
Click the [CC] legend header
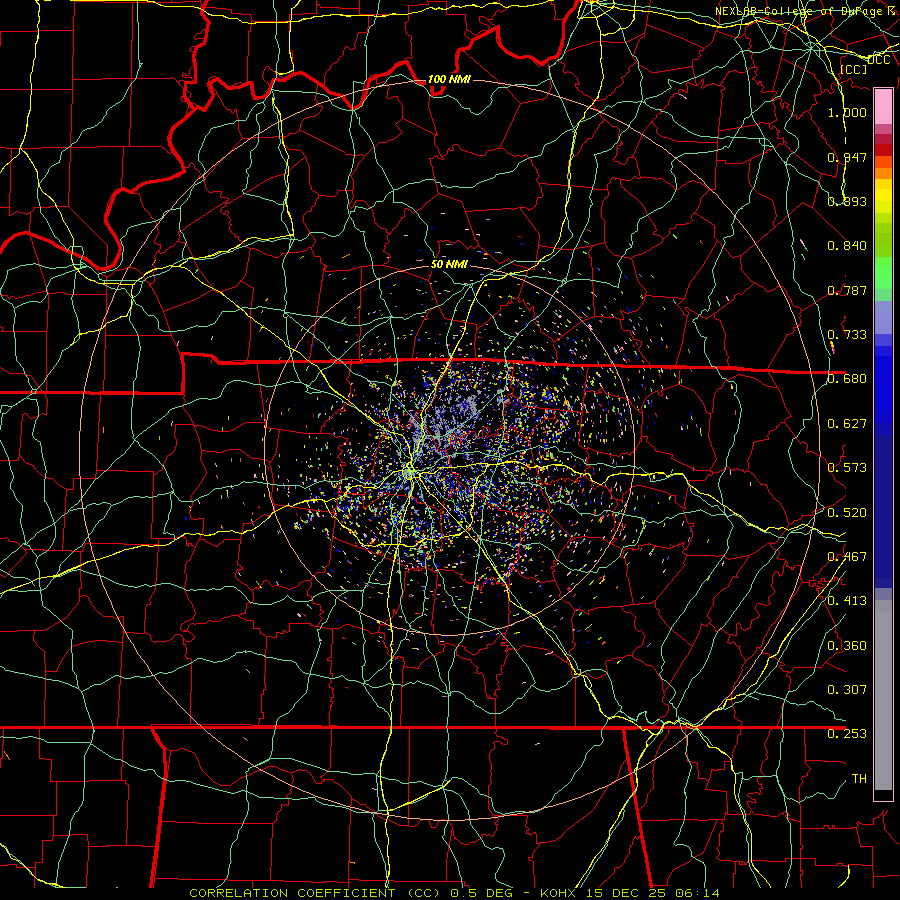pos(854,69)
